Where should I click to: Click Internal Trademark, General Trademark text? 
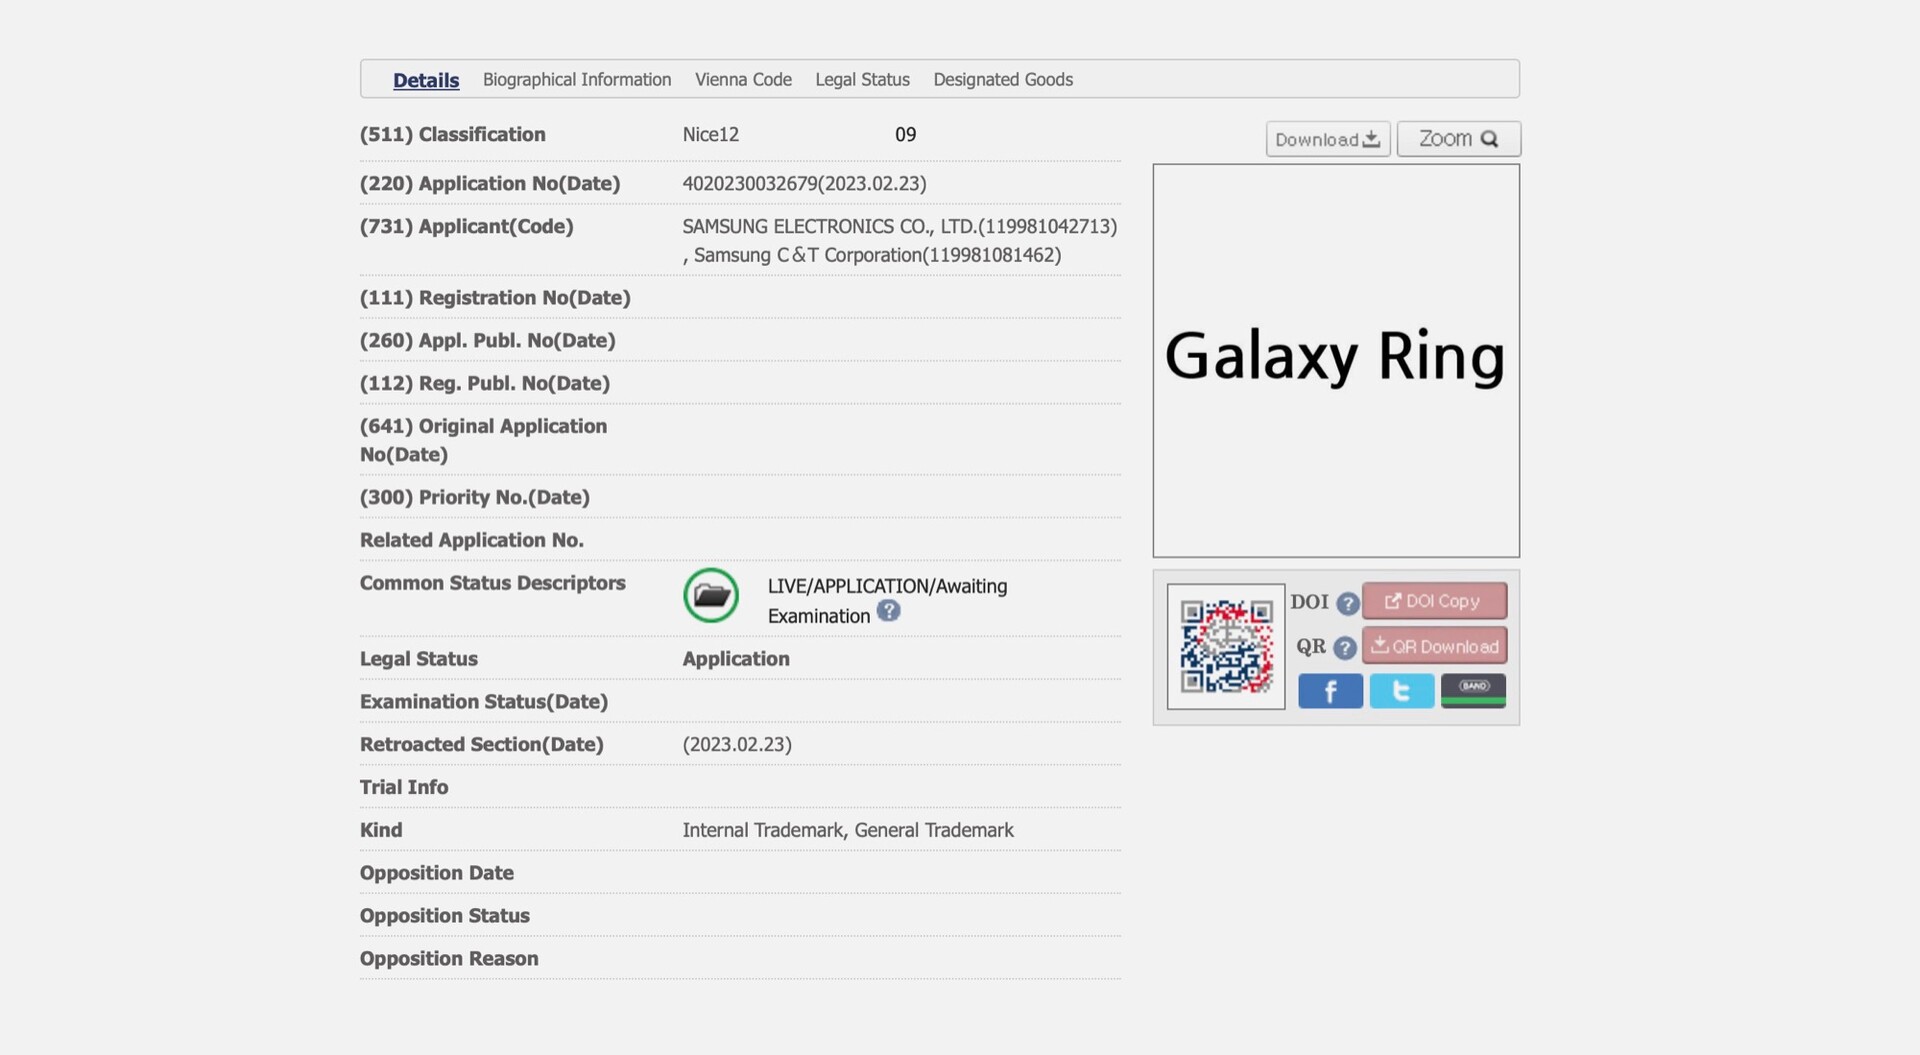(x=848, y=831)
